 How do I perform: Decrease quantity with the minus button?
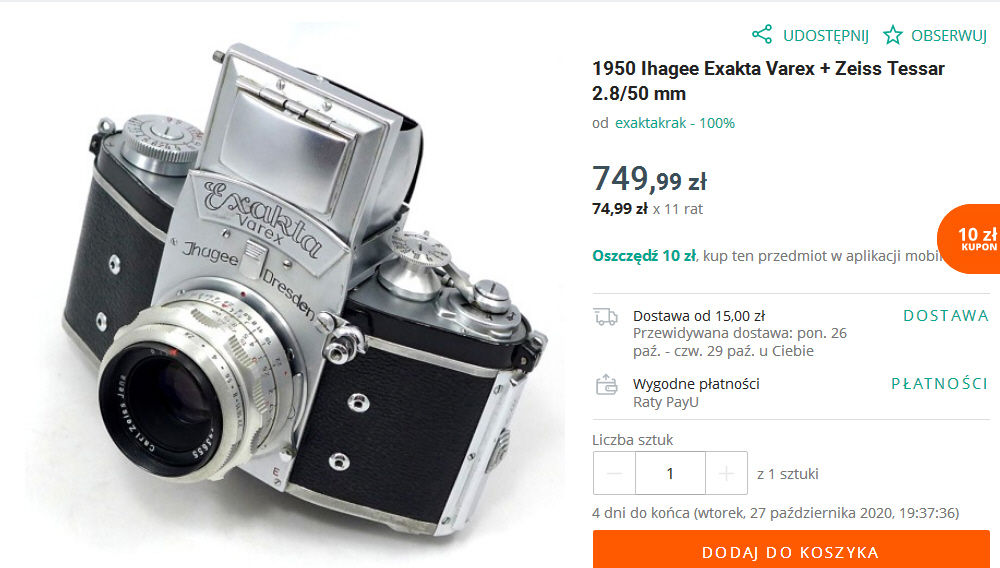614,473
